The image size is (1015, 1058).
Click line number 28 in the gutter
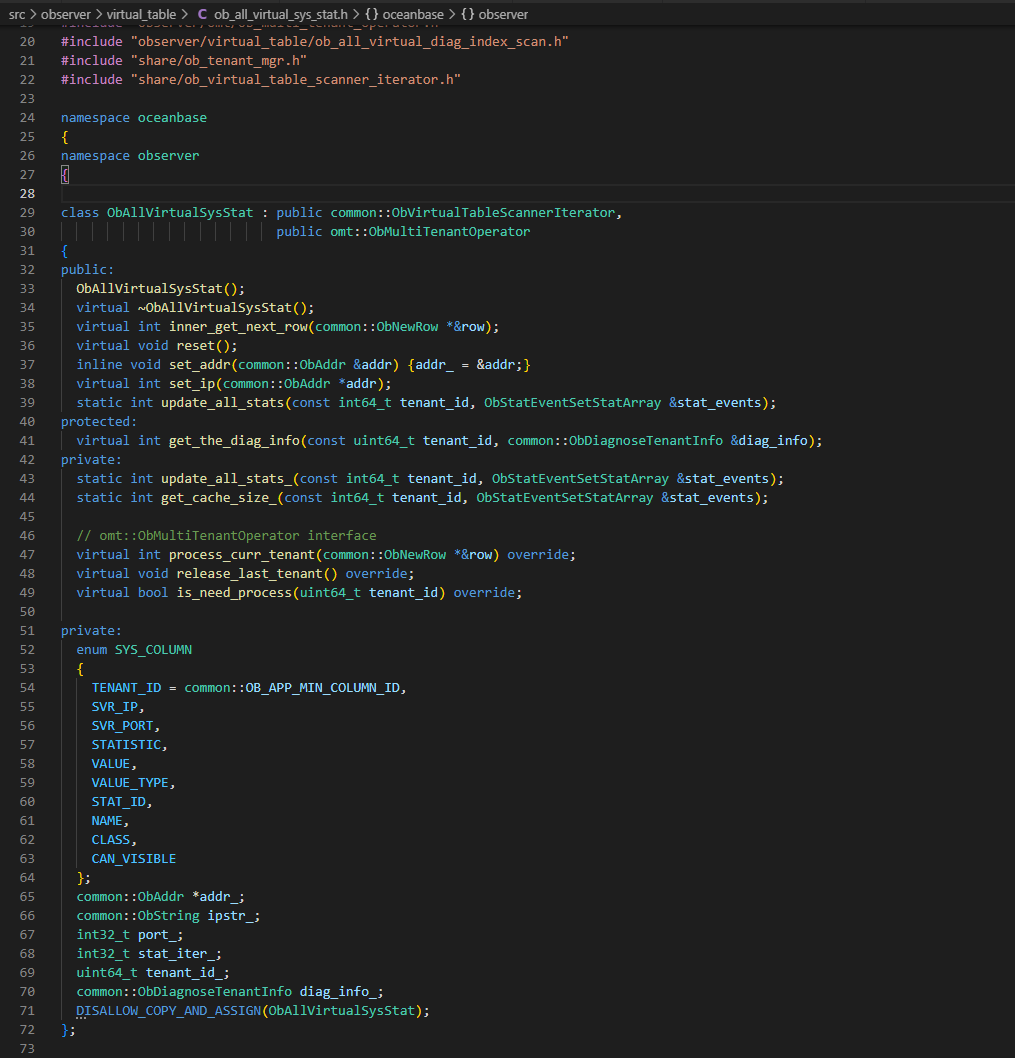click(27, 194)
